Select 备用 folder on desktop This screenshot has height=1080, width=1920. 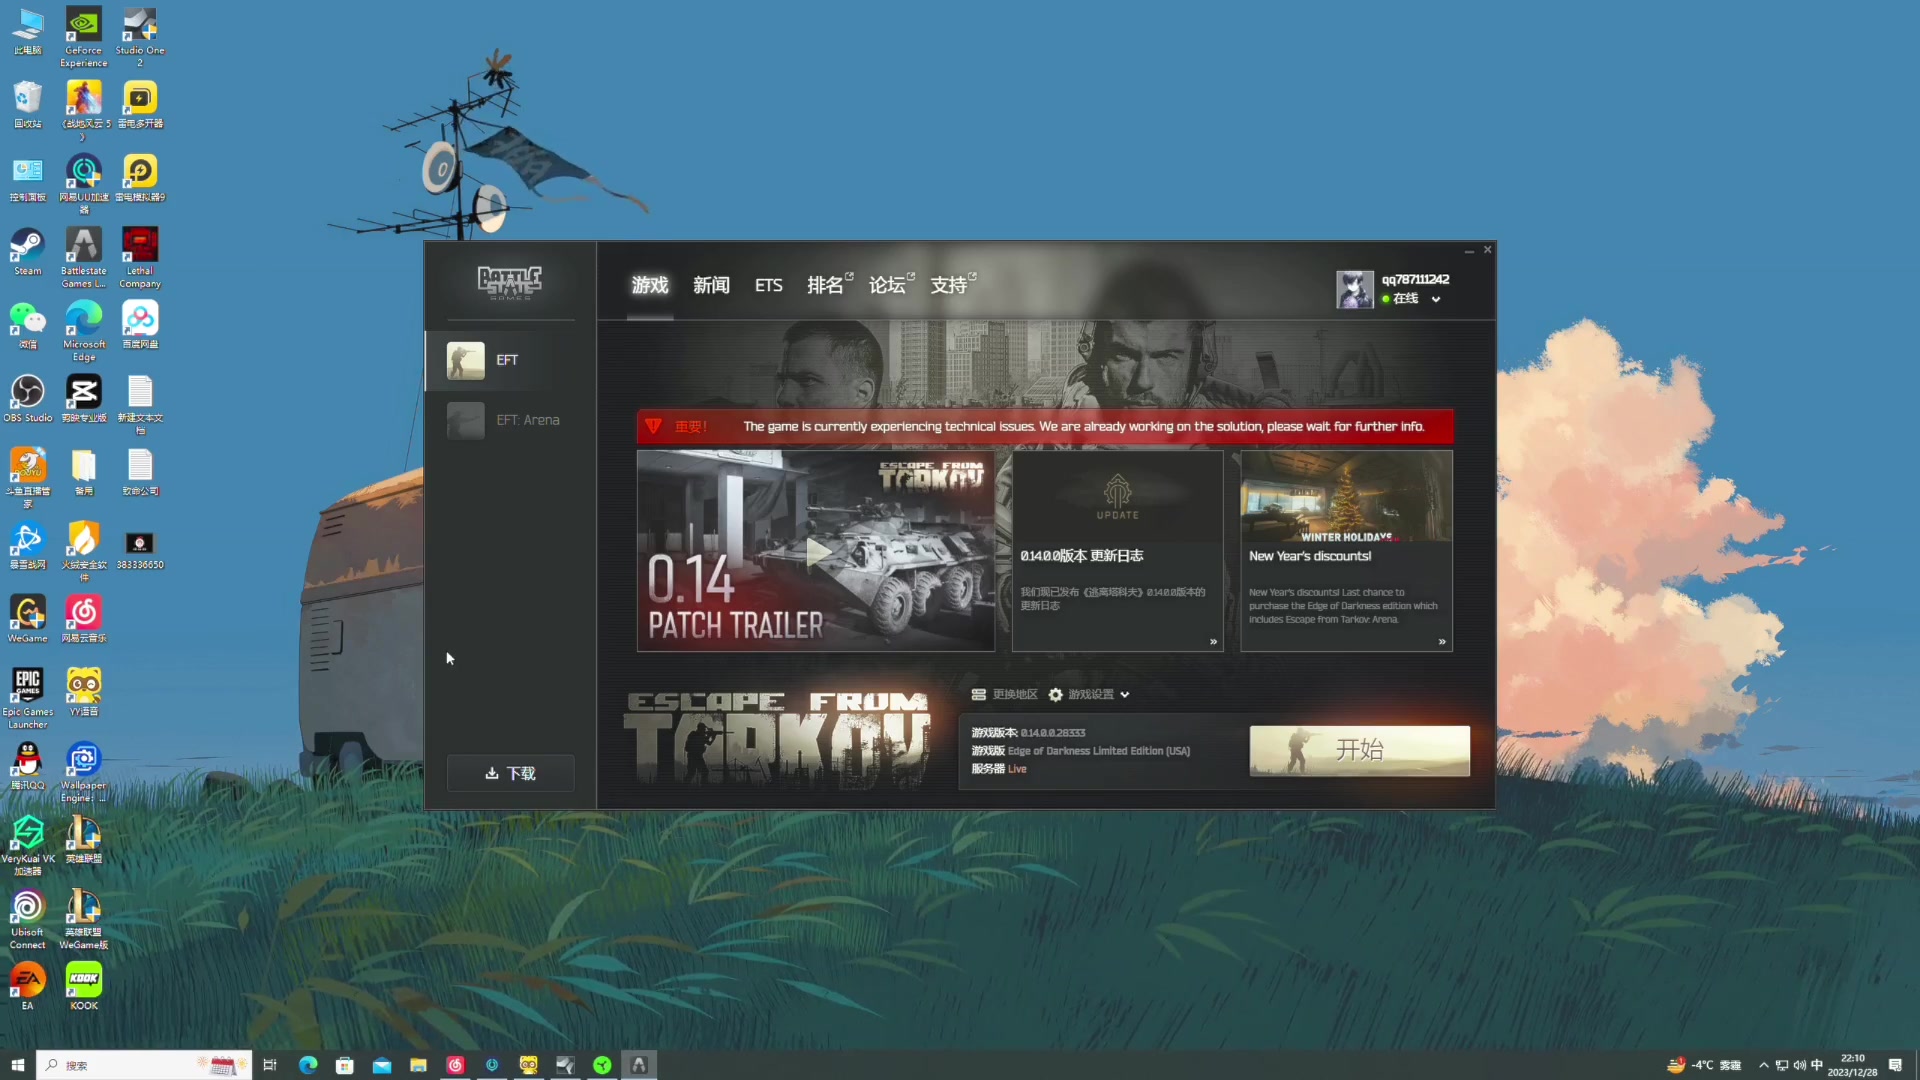[x=84, y=472]
